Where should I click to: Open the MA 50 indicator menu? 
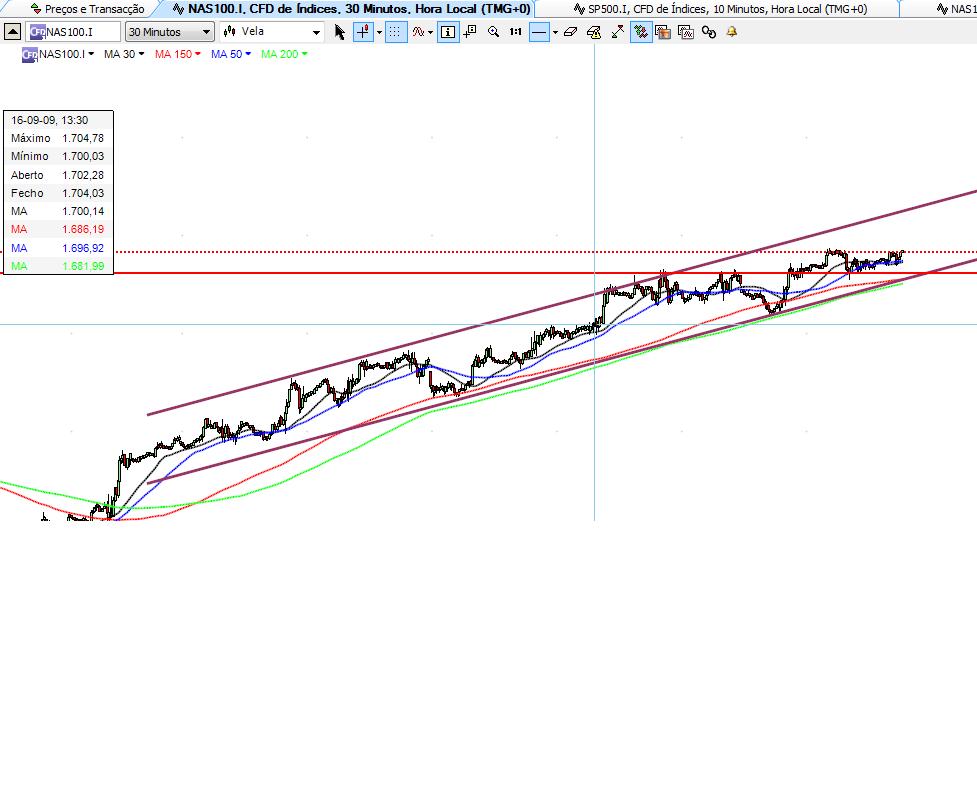231,54
